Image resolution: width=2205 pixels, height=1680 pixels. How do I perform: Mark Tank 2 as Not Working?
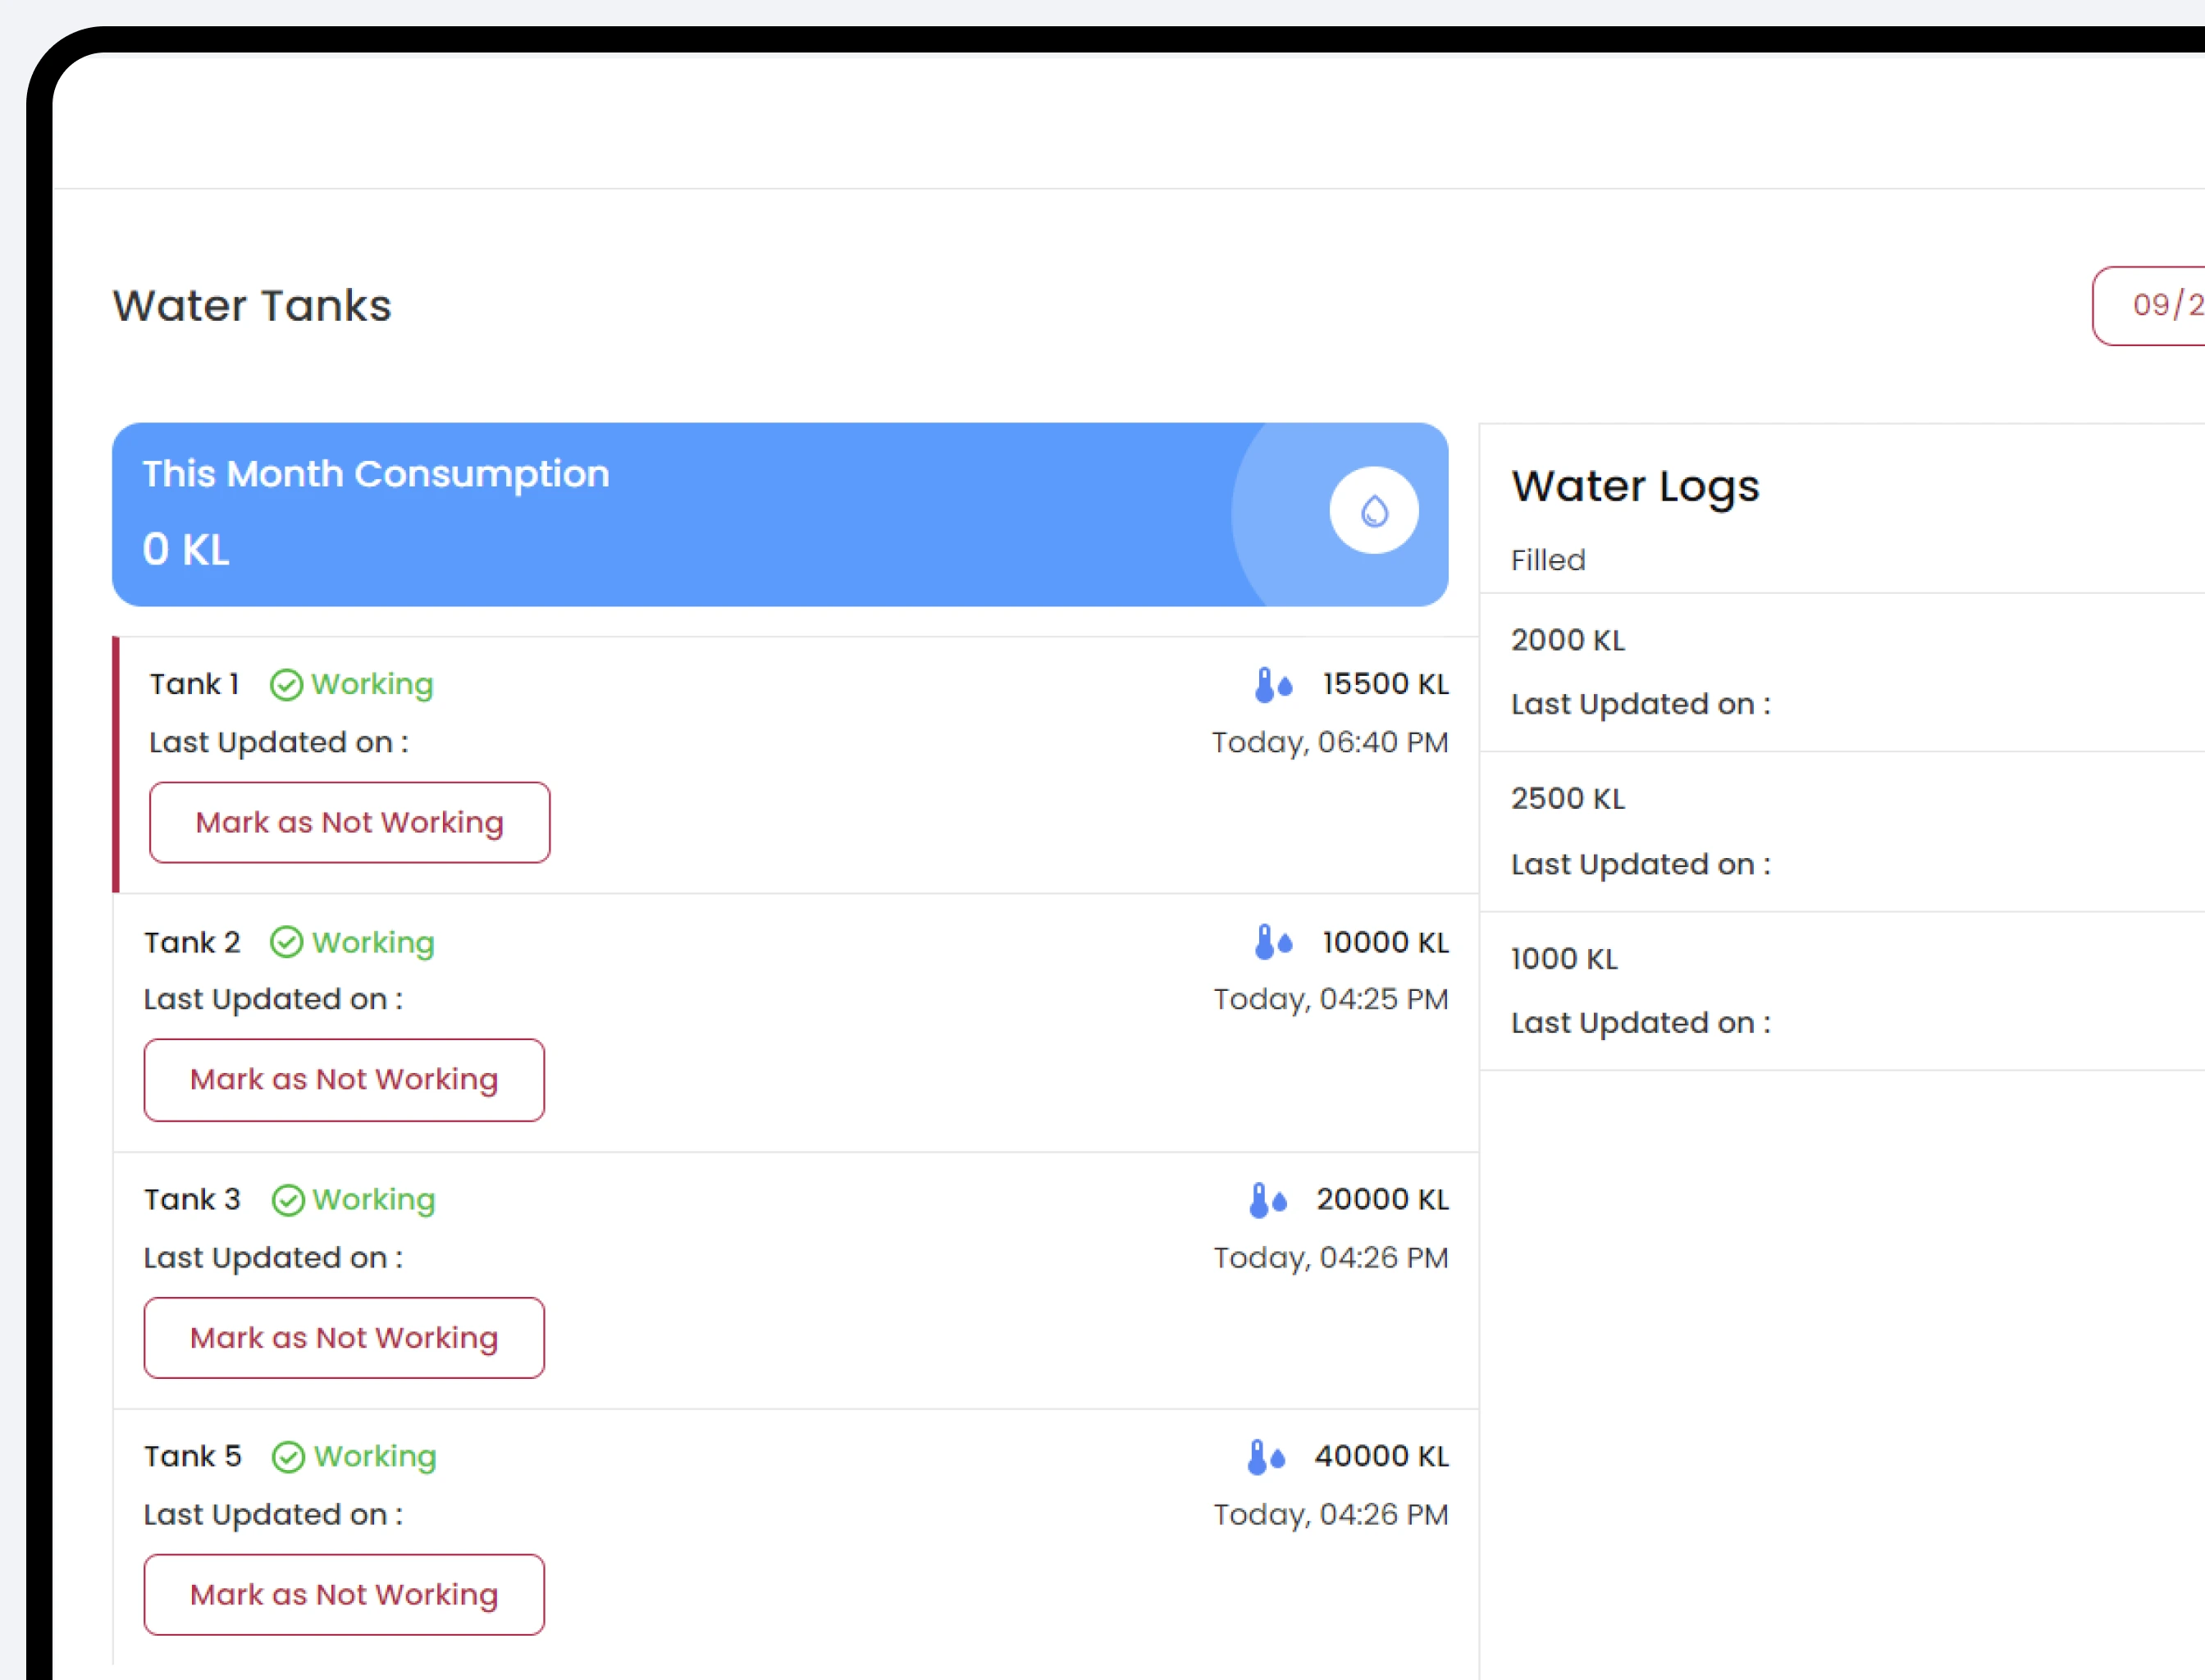point(344,1080)
